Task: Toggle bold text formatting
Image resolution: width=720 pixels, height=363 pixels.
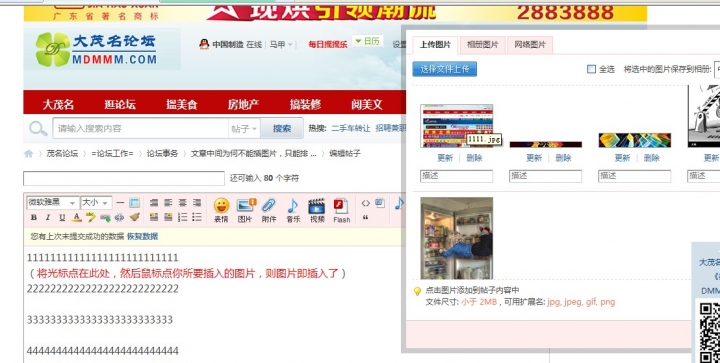Action: pyautogui.click(x=34, y=218)
